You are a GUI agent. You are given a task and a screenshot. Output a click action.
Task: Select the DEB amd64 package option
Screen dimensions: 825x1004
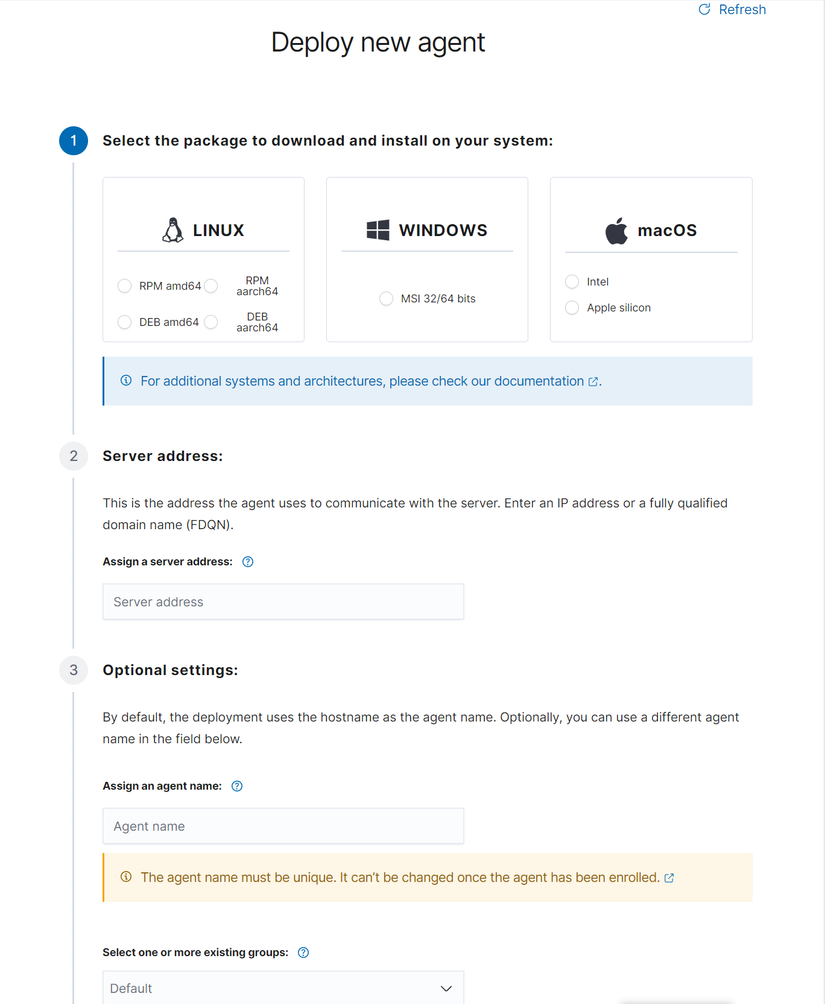pos(125,322)
